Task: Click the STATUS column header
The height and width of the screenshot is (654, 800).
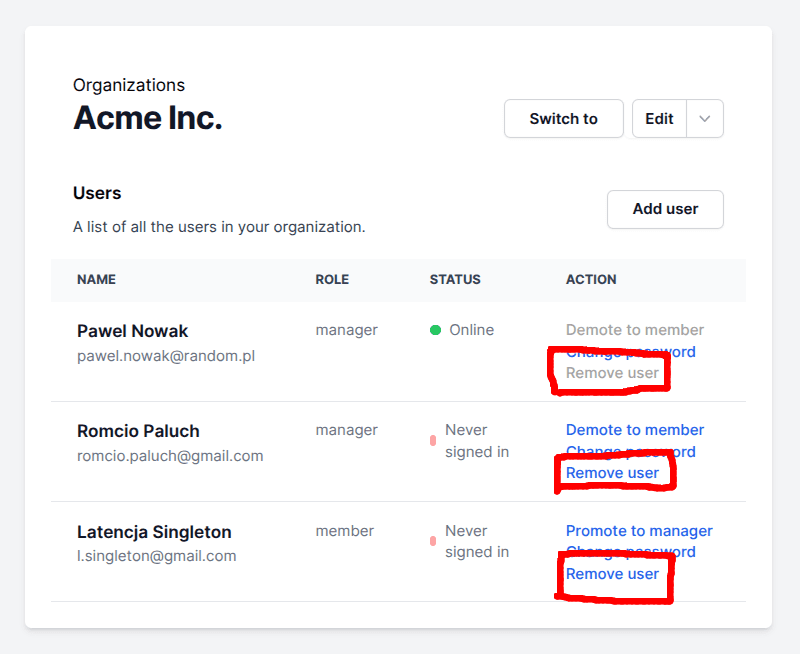Action: click(x=455, y=280)
